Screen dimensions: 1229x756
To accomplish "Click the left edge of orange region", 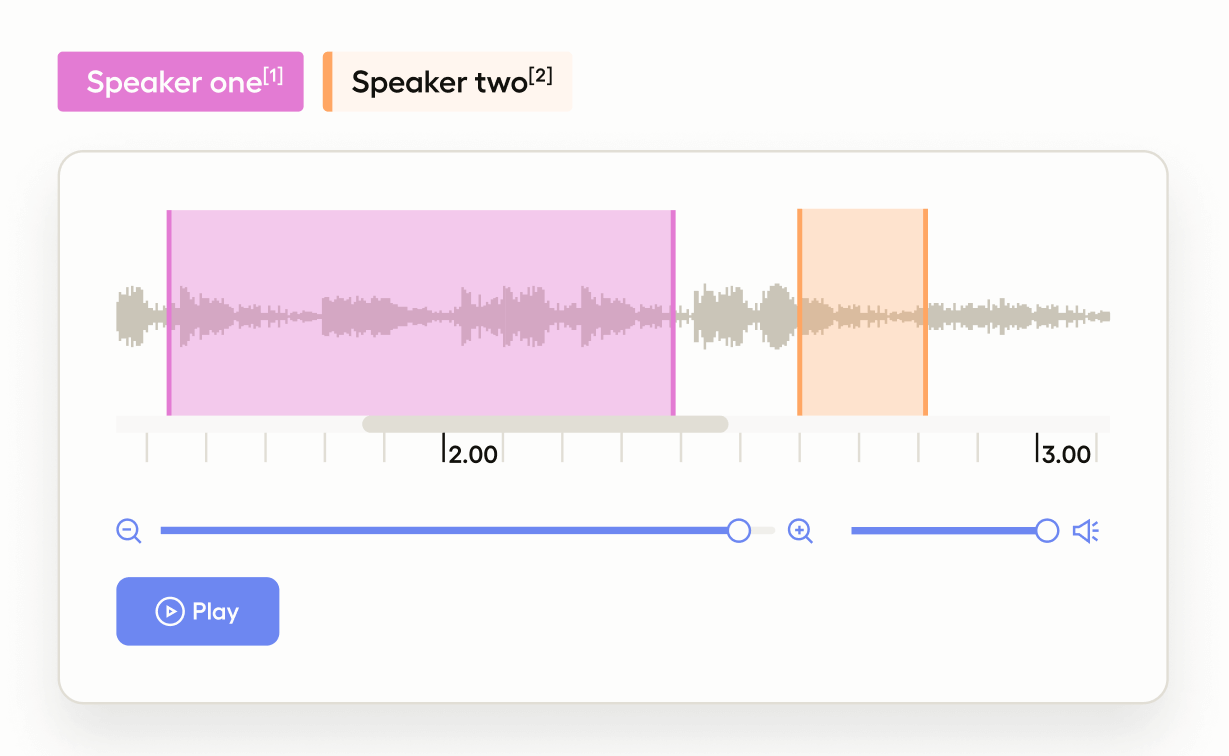I will (799, 312).
